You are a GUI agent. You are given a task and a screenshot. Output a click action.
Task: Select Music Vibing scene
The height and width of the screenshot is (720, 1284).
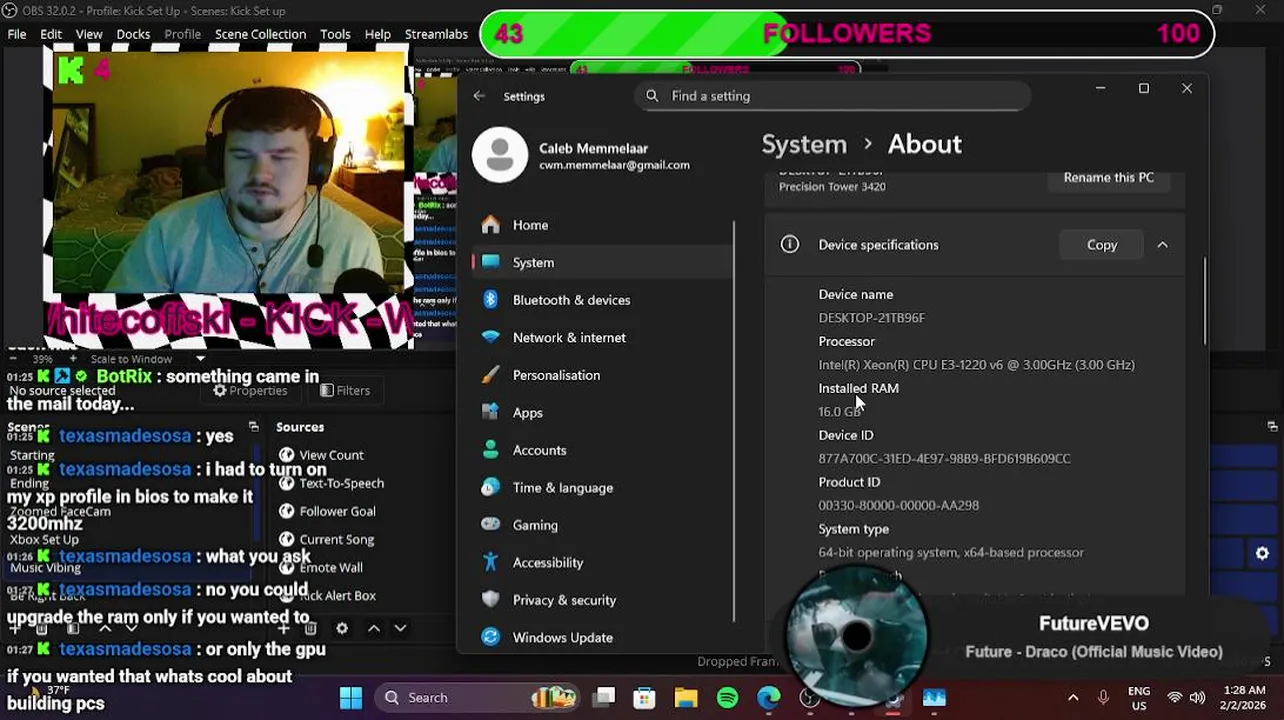45,567
